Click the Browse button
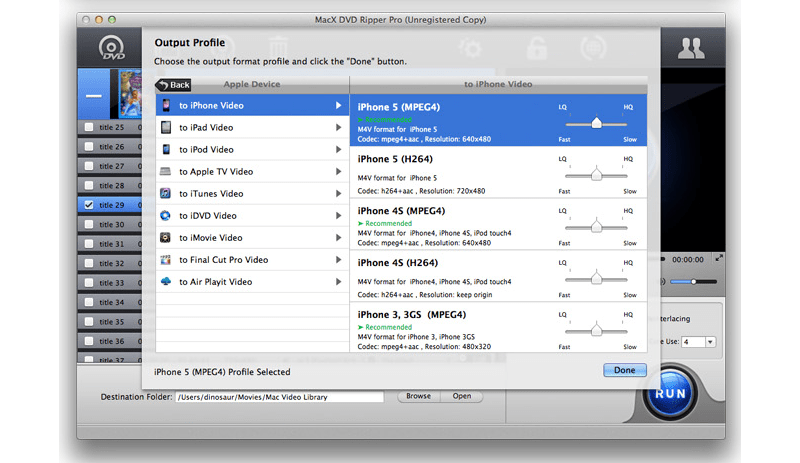Screen dimensions: 800x463 (x=418, y=396)
